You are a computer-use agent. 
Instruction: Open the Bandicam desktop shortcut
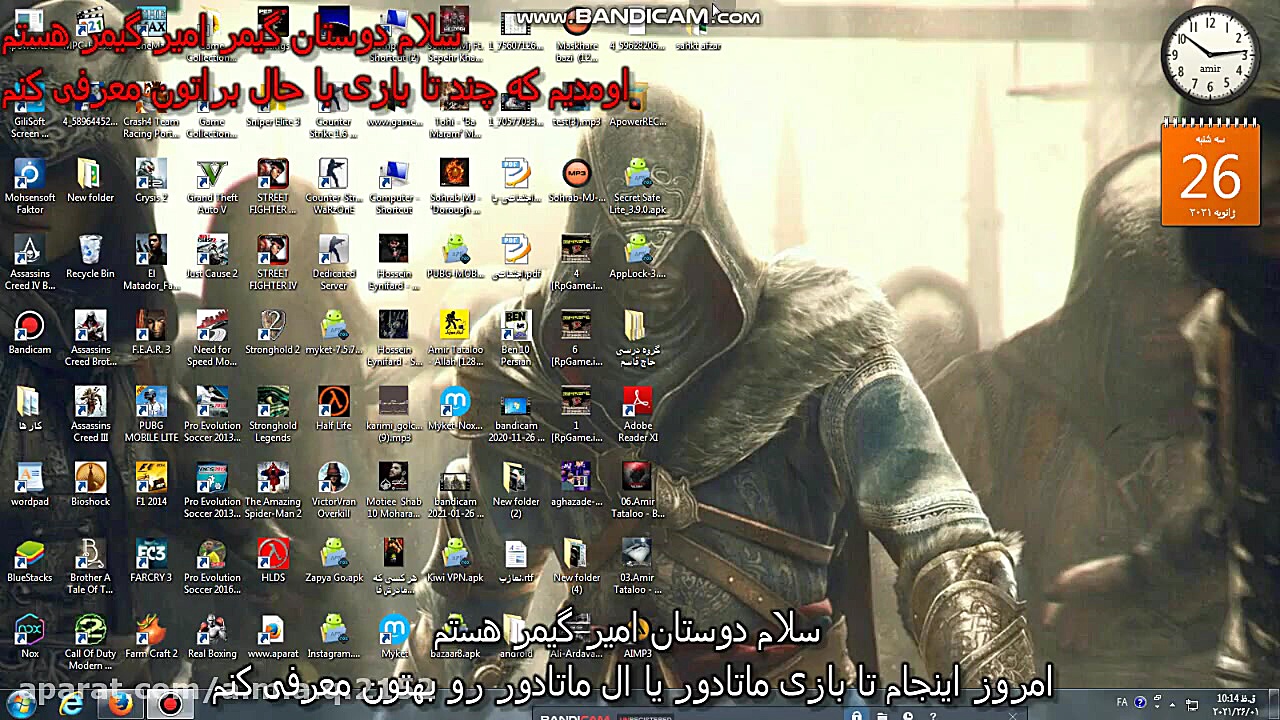[x=30, y=333]
